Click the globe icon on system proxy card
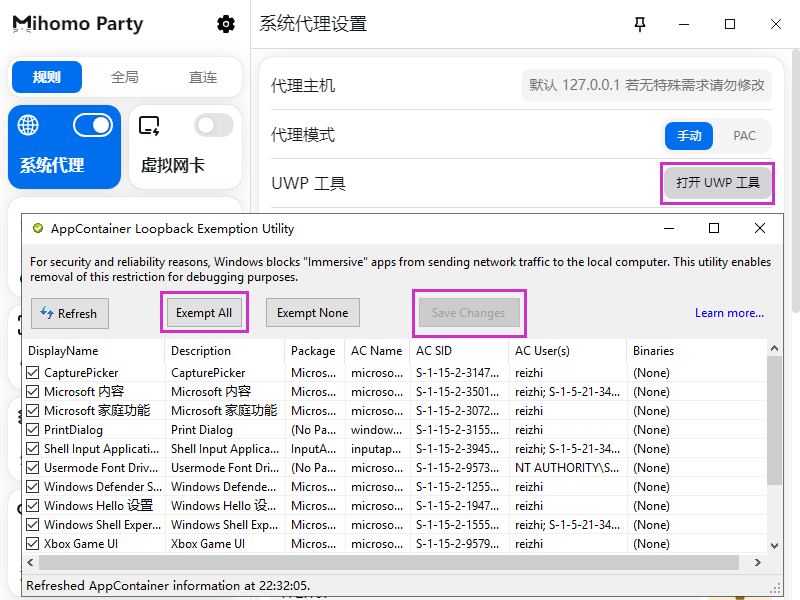This screenshot has width=800, height=600. pyautogui.click(x=29, y=125)
